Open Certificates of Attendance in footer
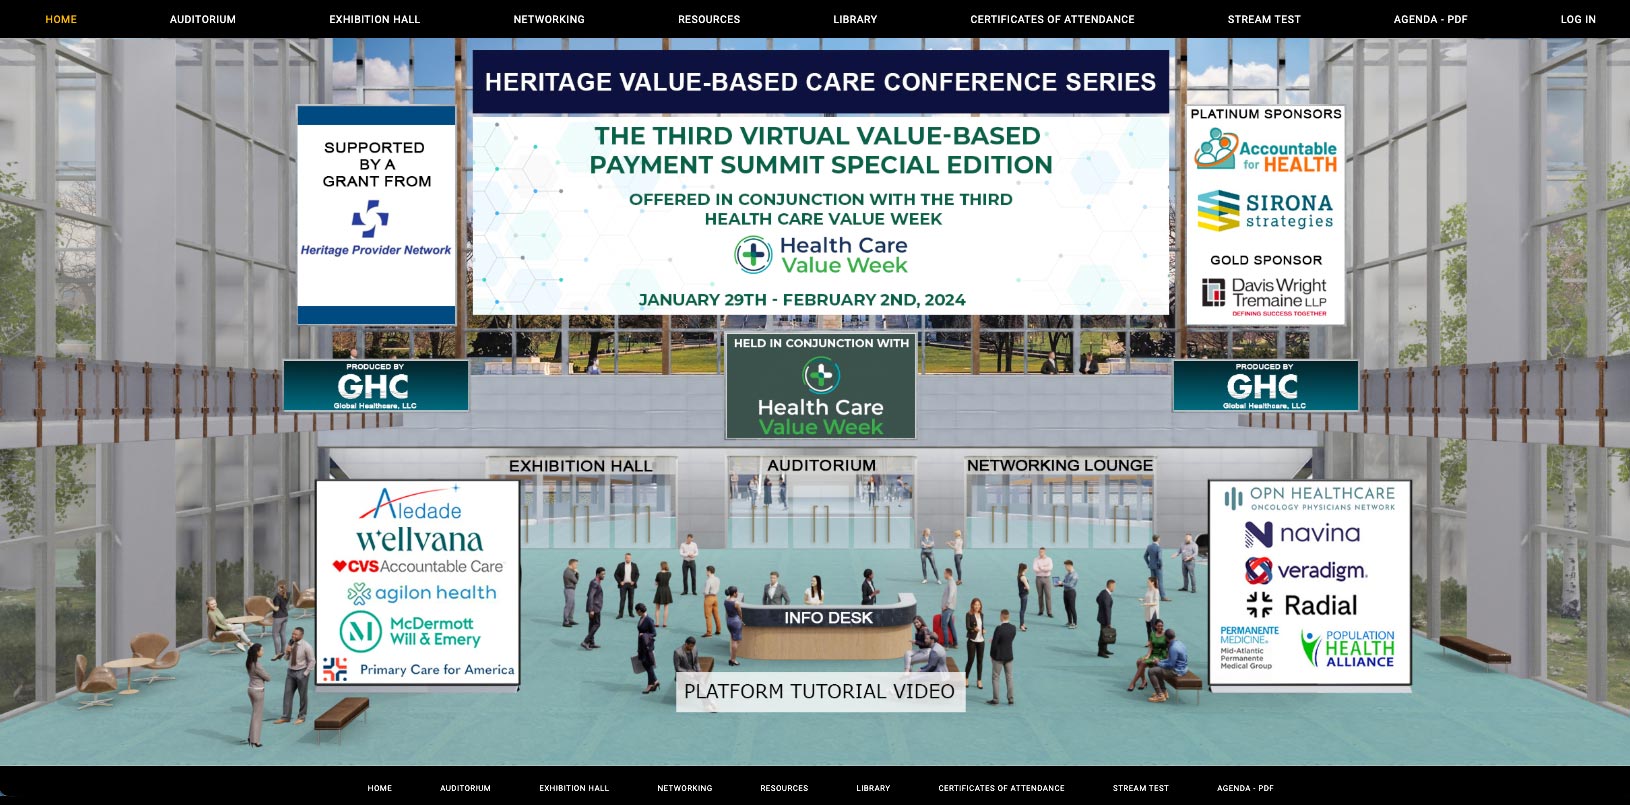The width and height of the screenshot is (1630, 805). (1001, 788)
